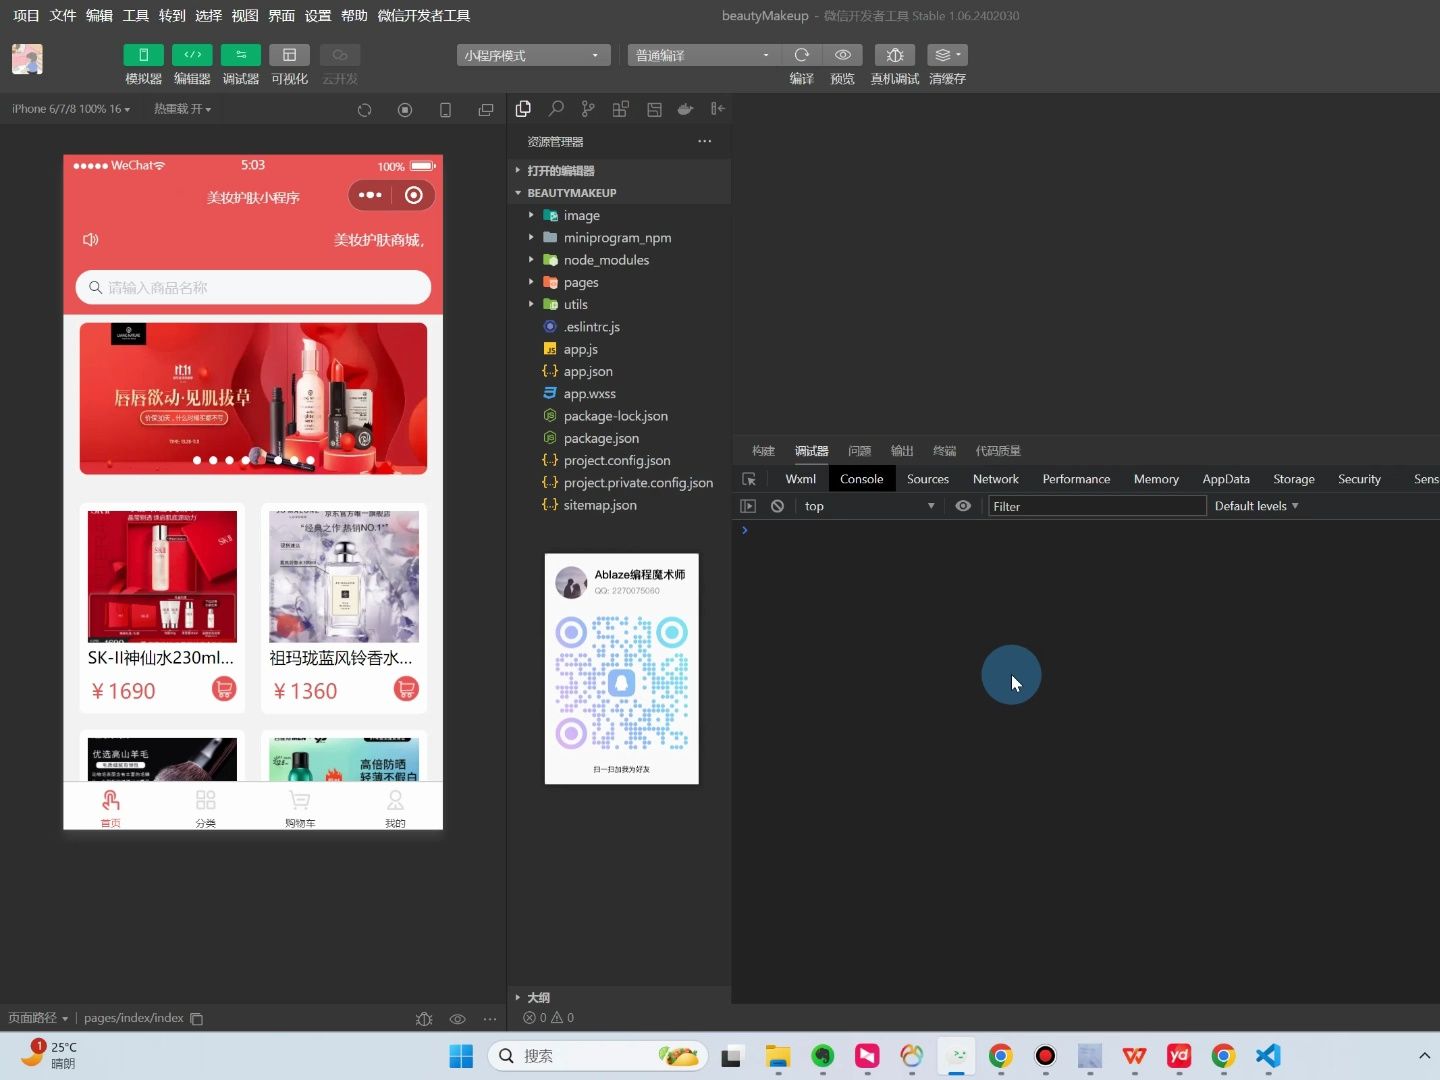Click the element inspect picker icon

749,479
